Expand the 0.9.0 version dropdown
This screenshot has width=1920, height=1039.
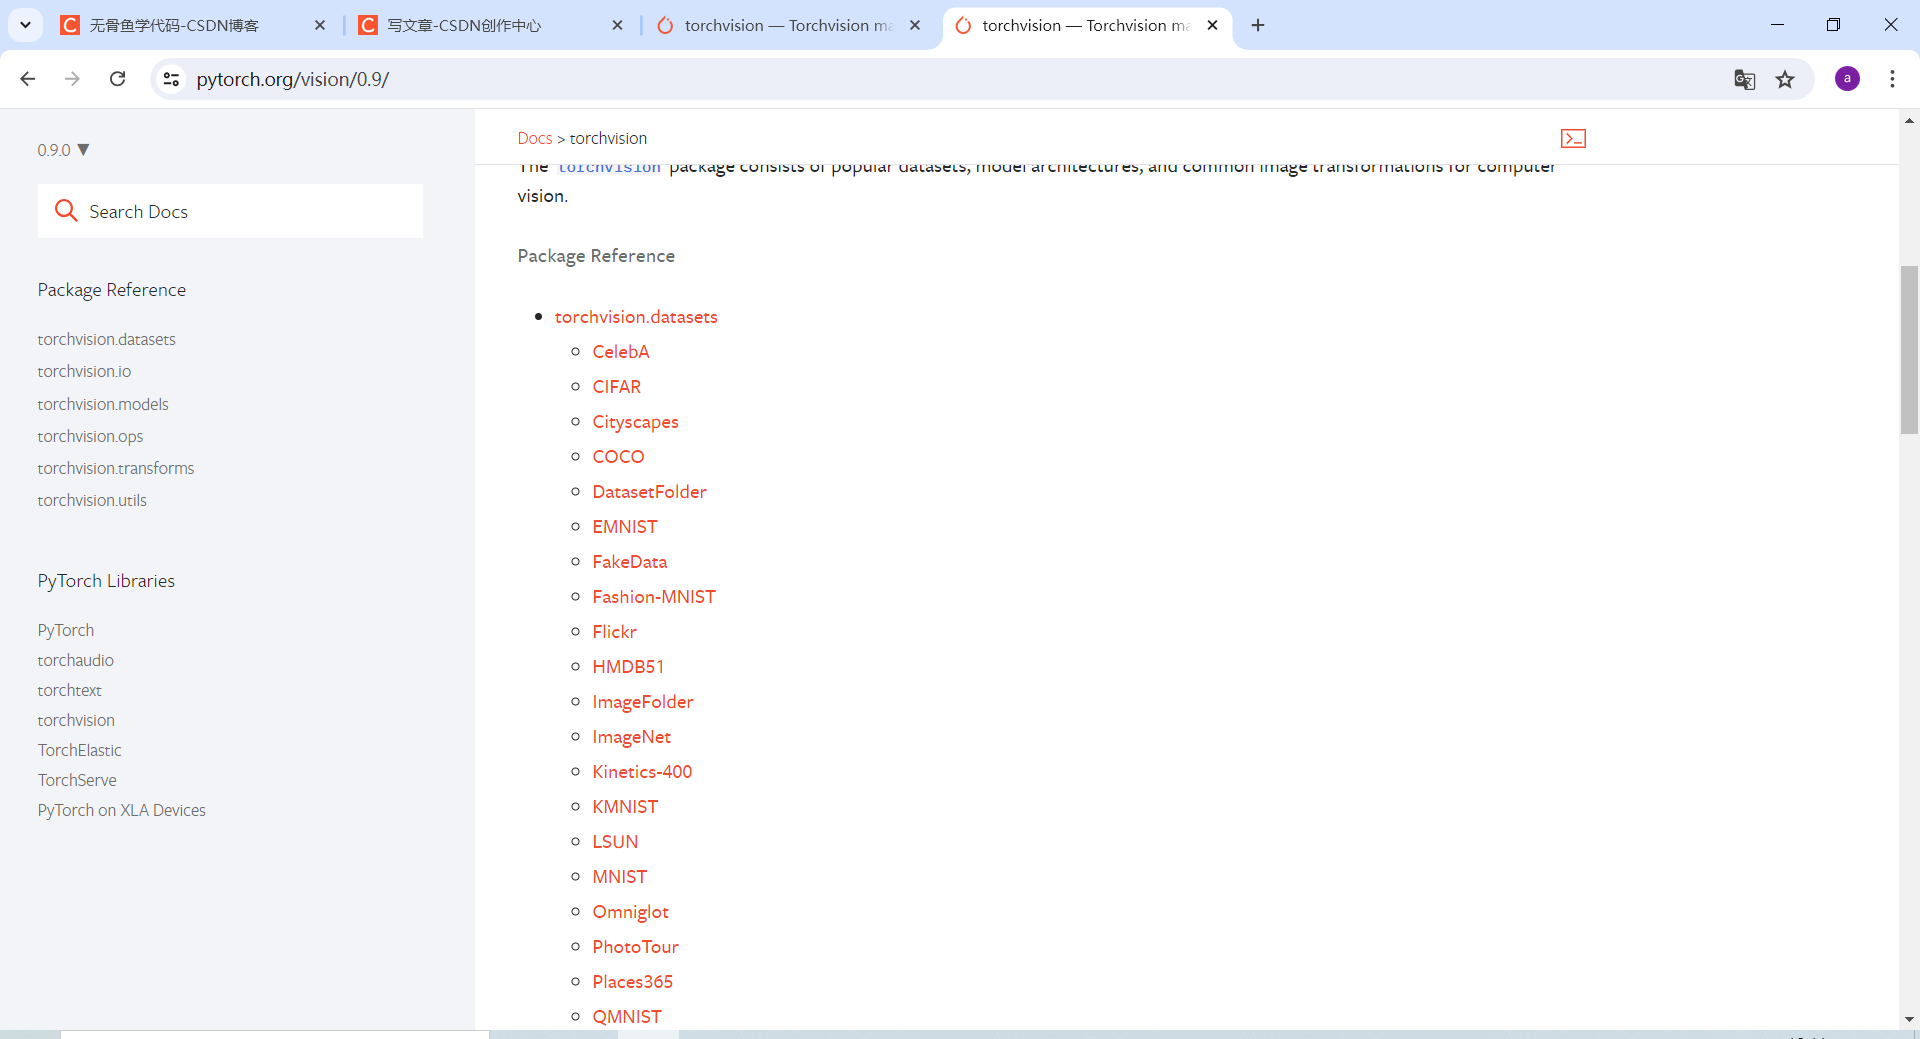point(64,150)
